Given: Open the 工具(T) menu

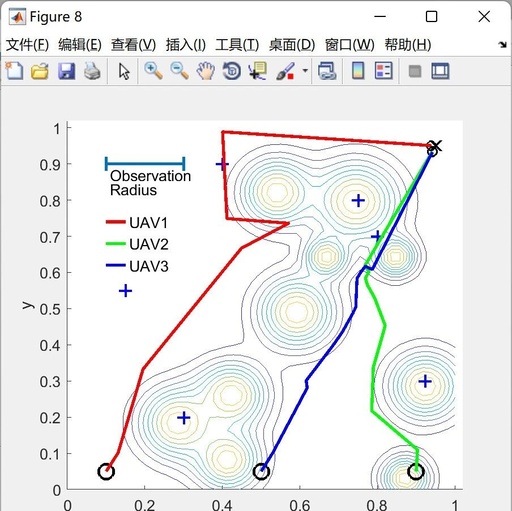Looking at the screenshot, I should click(237, 45).
